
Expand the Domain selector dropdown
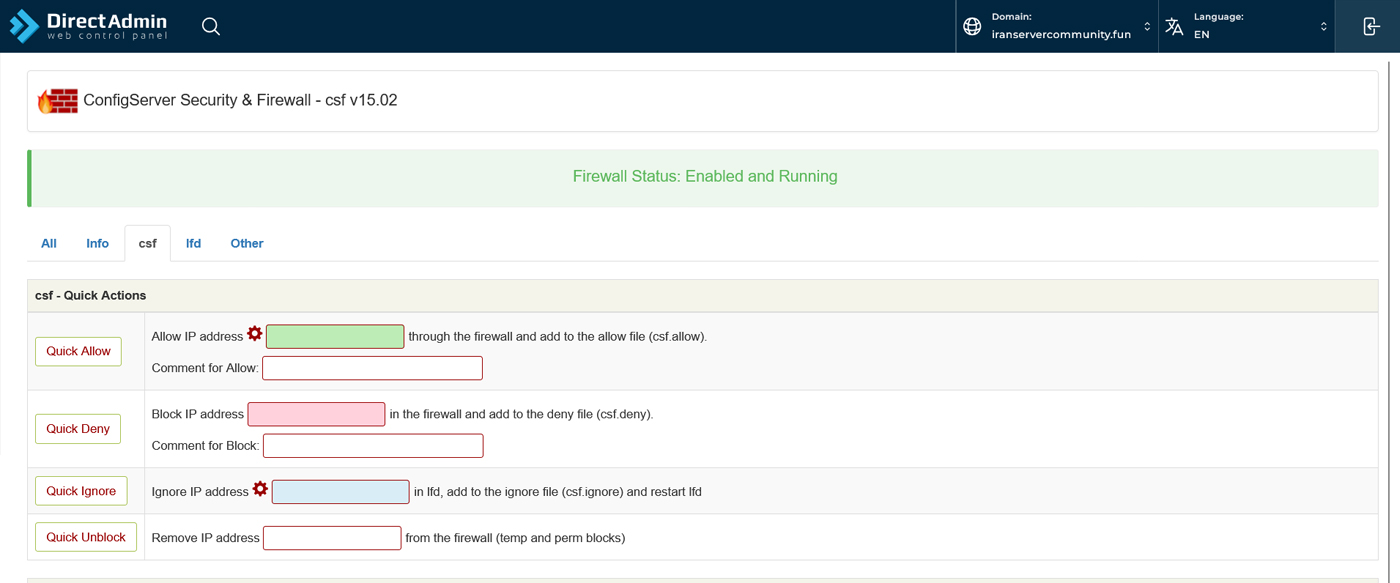point(1147,26)
